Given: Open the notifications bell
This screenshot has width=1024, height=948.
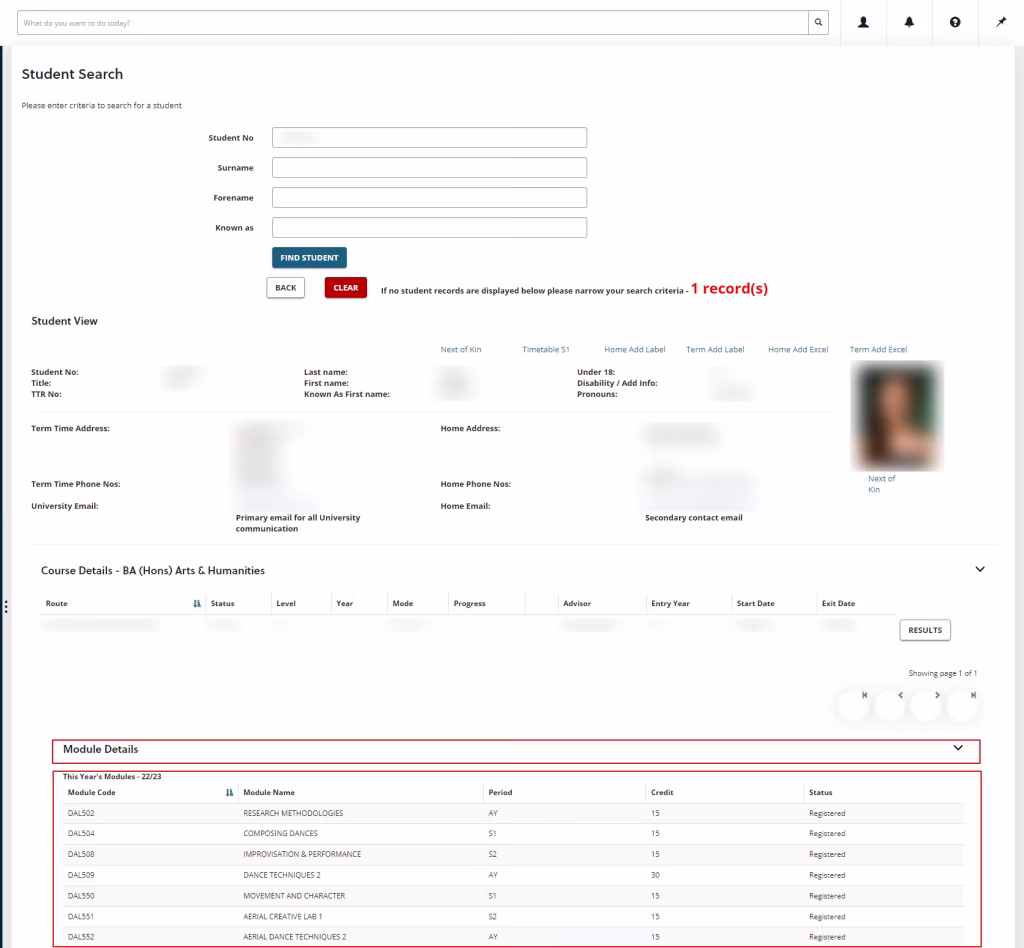Looking at the screenshot, I should click(x=909, y=22).
